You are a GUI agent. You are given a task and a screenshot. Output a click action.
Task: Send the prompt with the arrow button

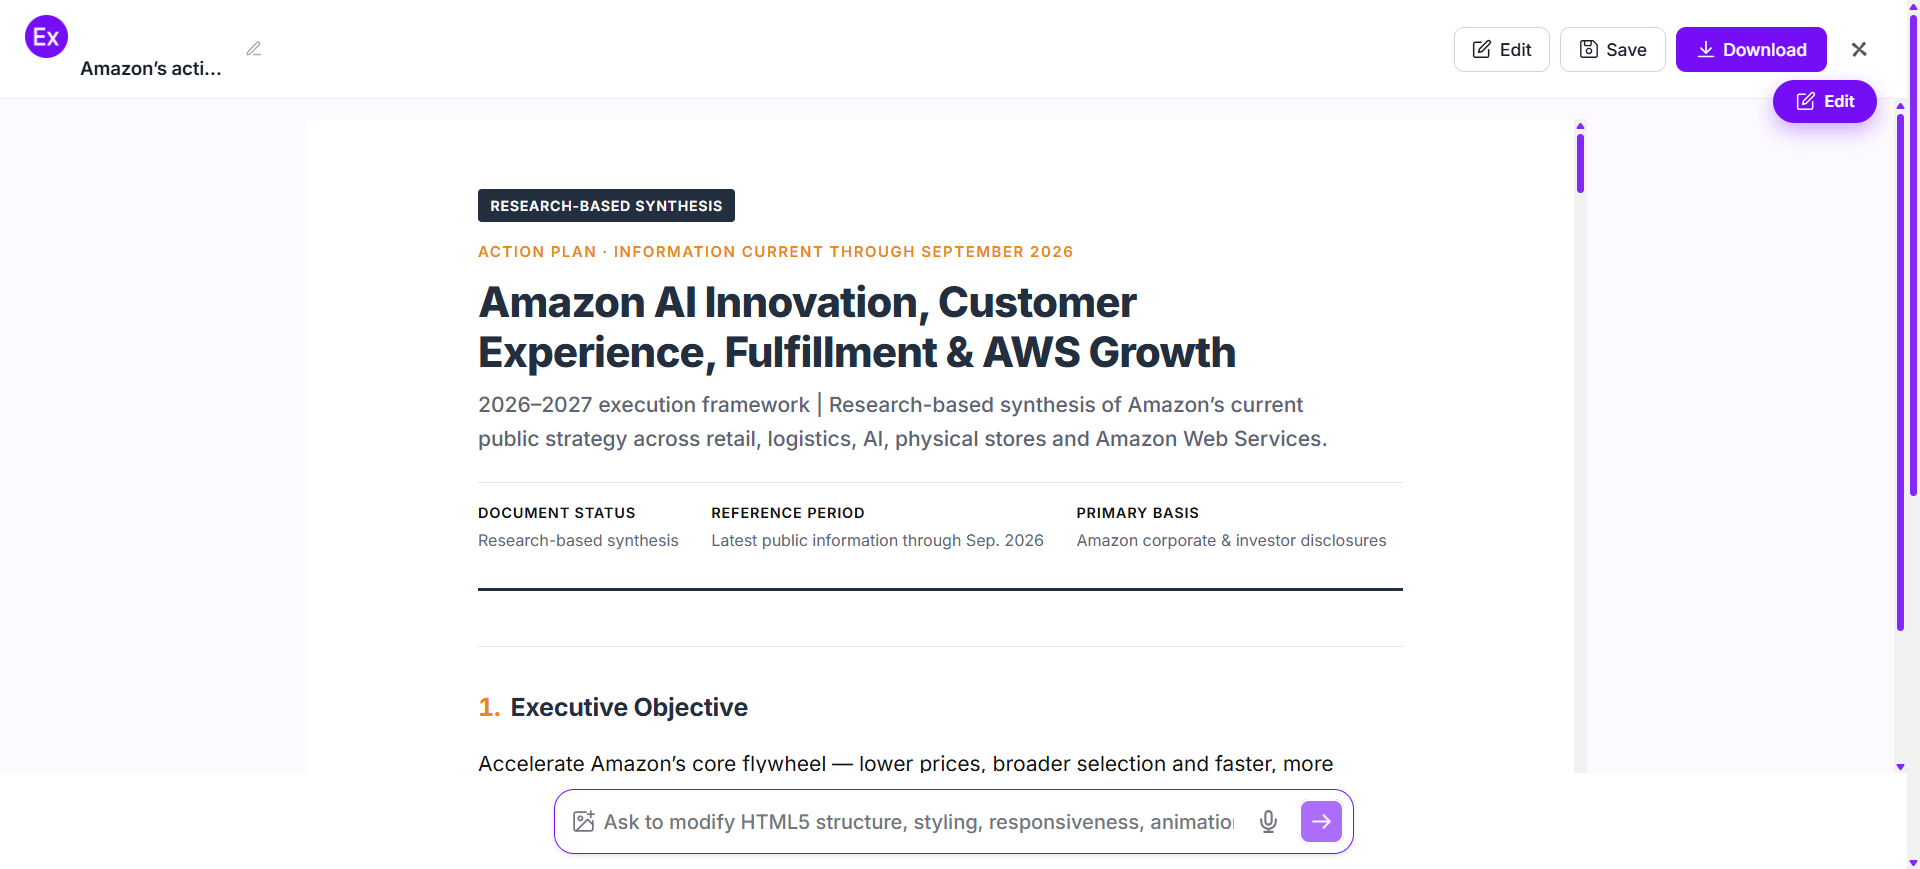pyautogui.click(x=1321, y=822)
